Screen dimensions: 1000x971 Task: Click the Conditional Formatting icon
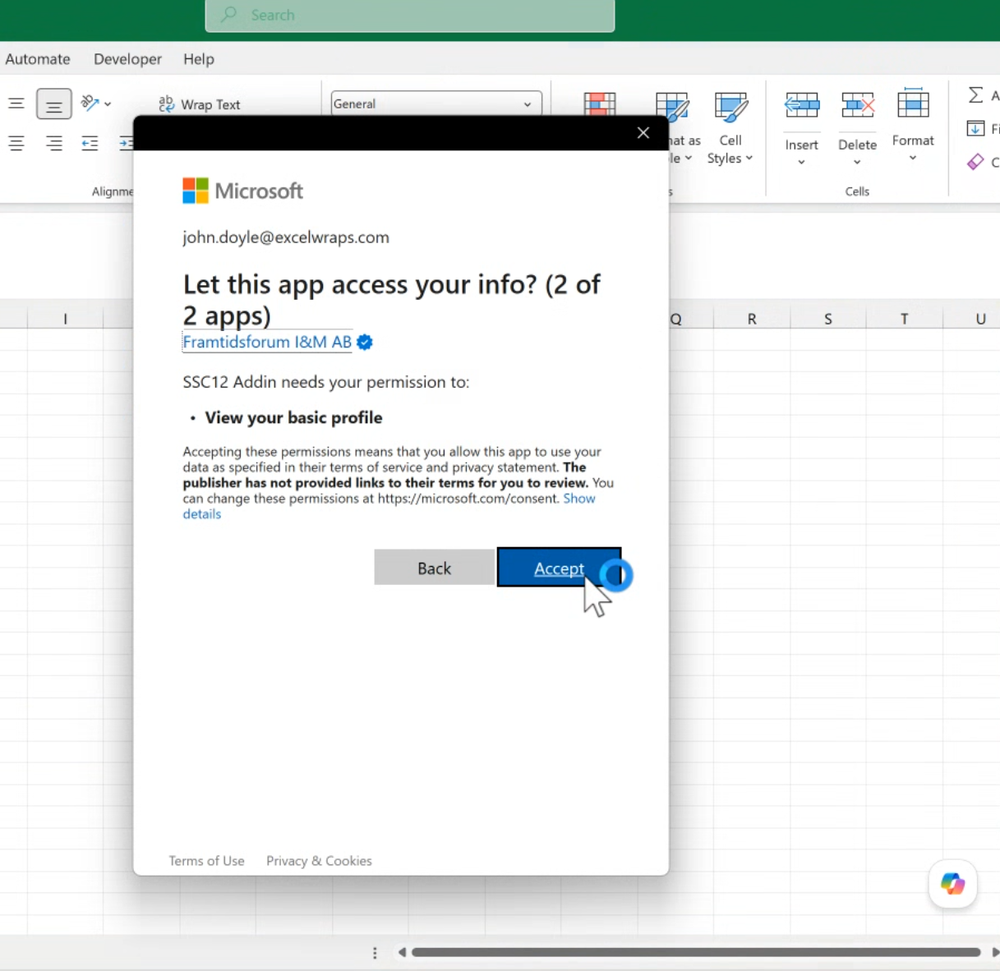(599, 104)
